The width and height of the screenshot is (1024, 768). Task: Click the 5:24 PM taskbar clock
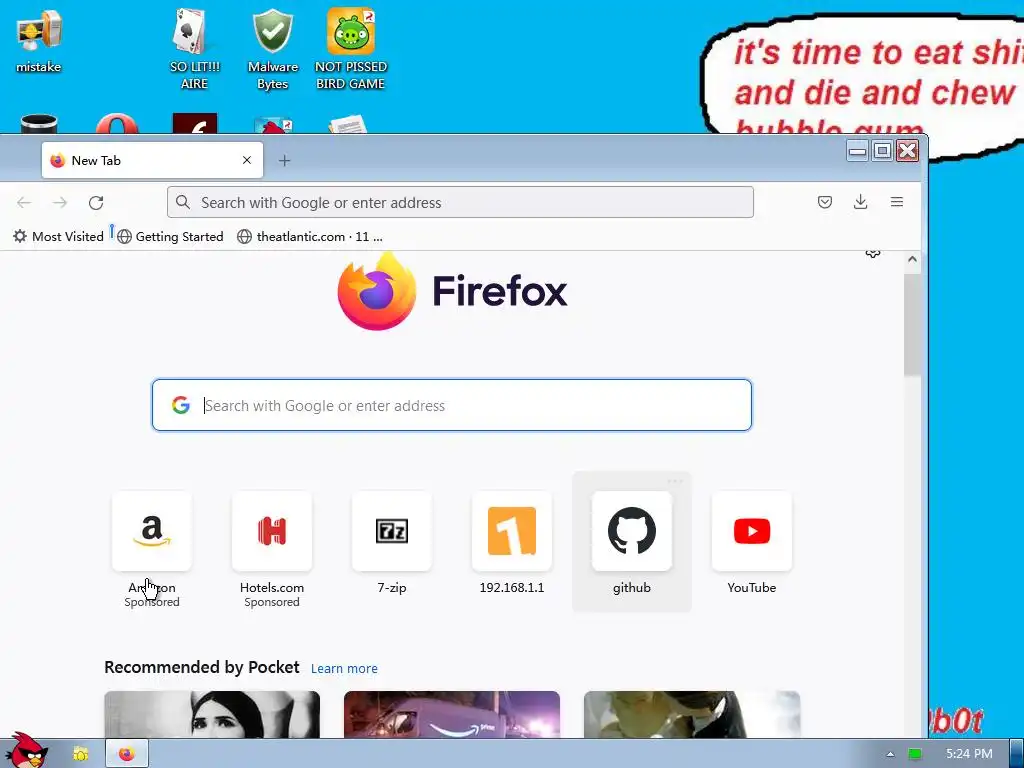969,754
